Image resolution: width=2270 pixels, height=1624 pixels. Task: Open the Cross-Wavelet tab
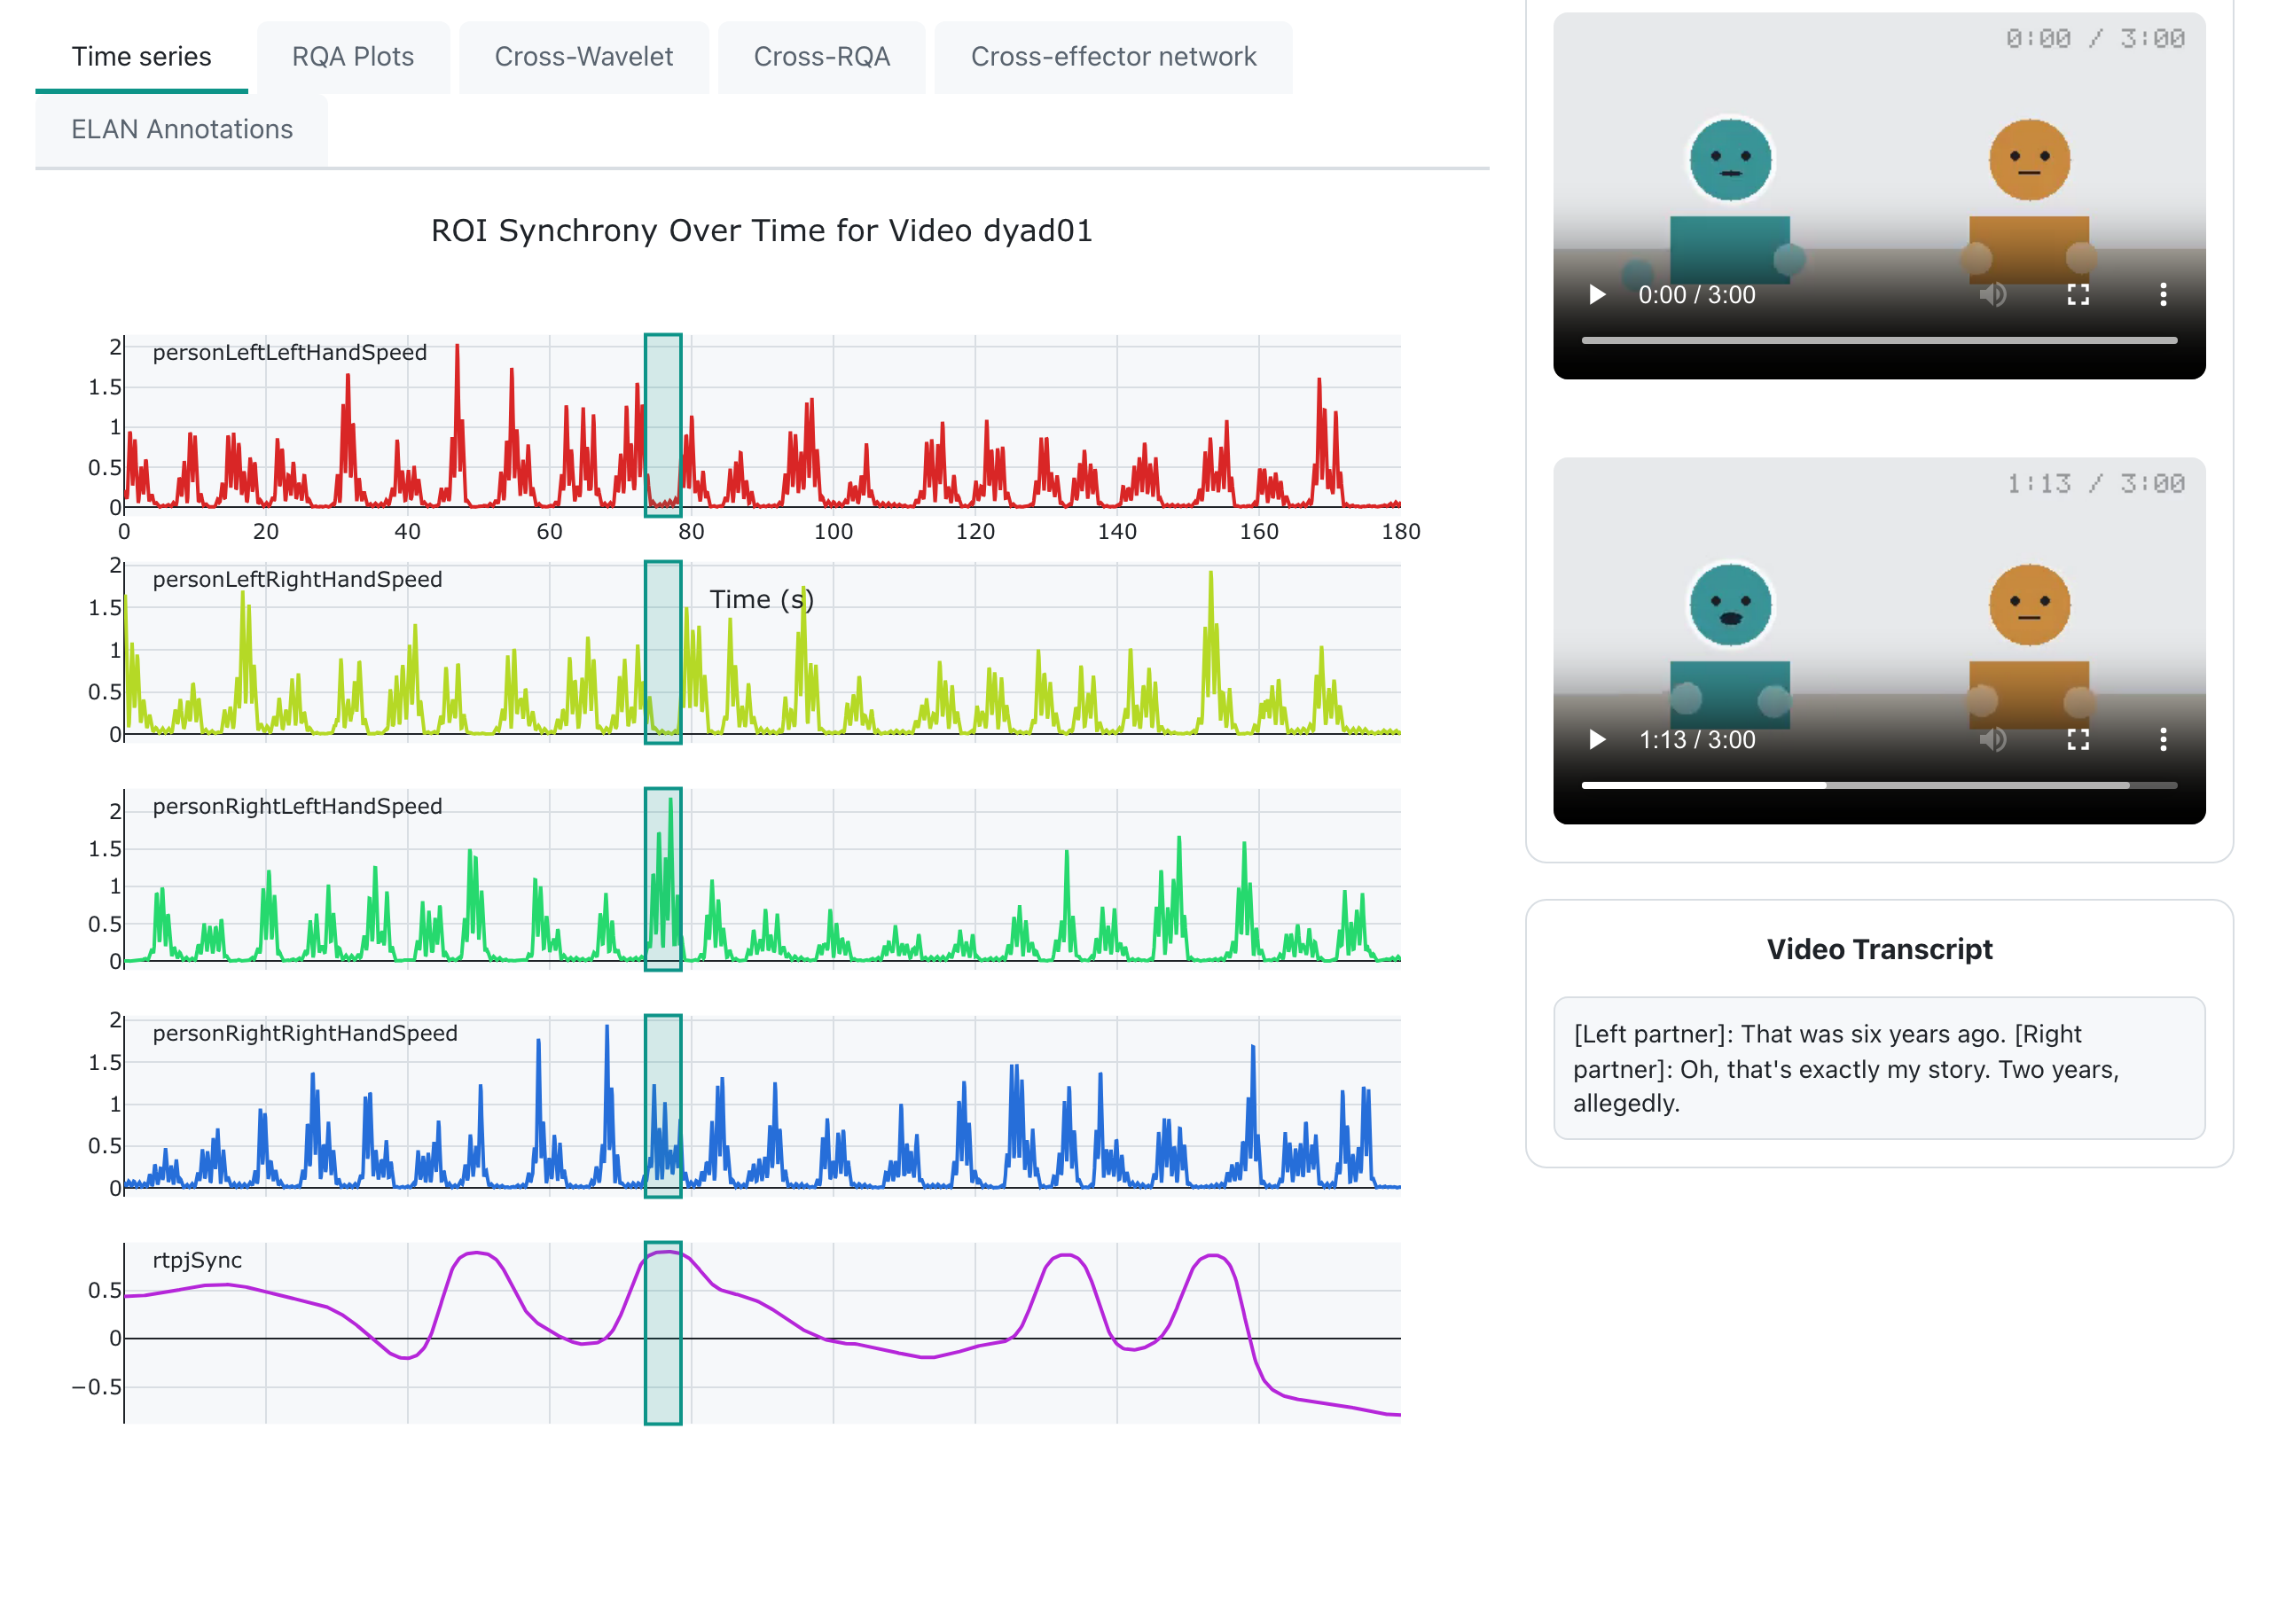(584, 57)
